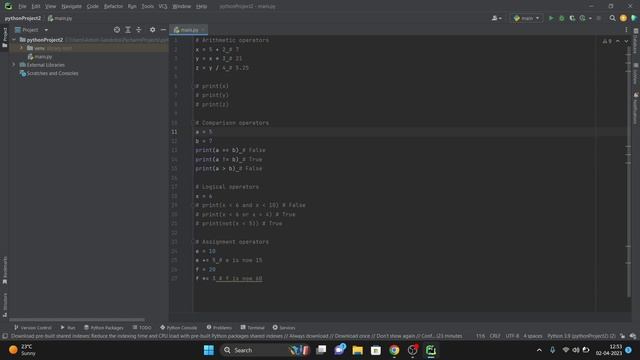640x360 pixels.
Task: Go to next highlighted problem arrow
Action: (x=626, y=41)
